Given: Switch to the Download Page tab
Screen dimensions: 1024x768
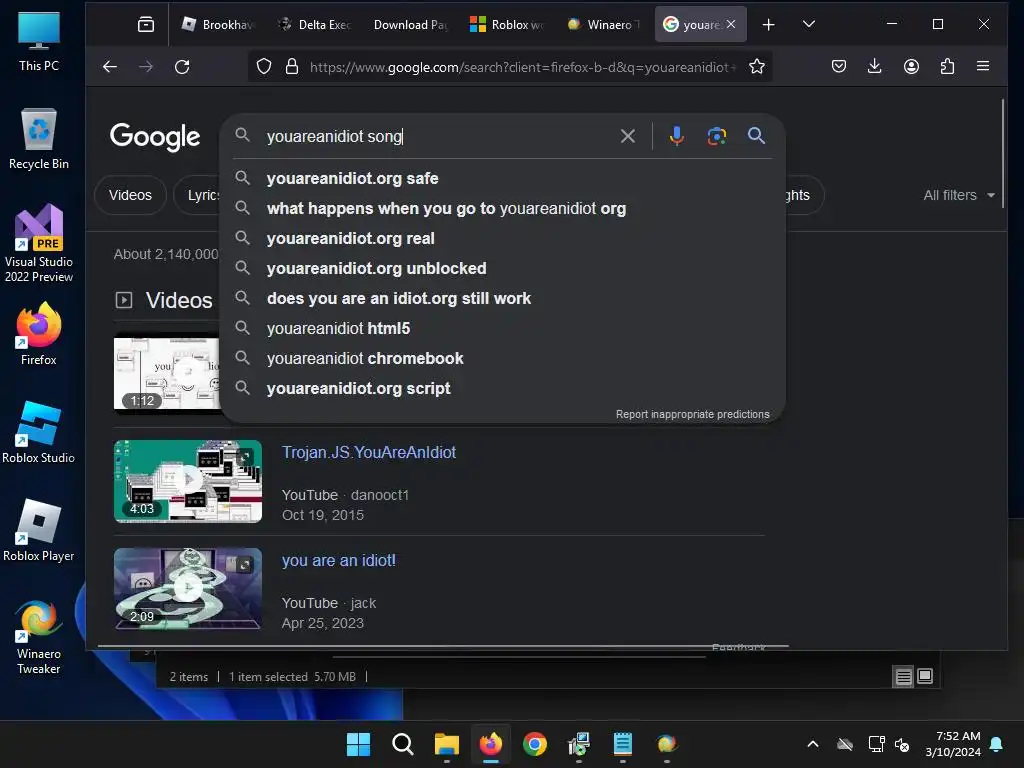Looking at the screenshot, I should 411,25.
